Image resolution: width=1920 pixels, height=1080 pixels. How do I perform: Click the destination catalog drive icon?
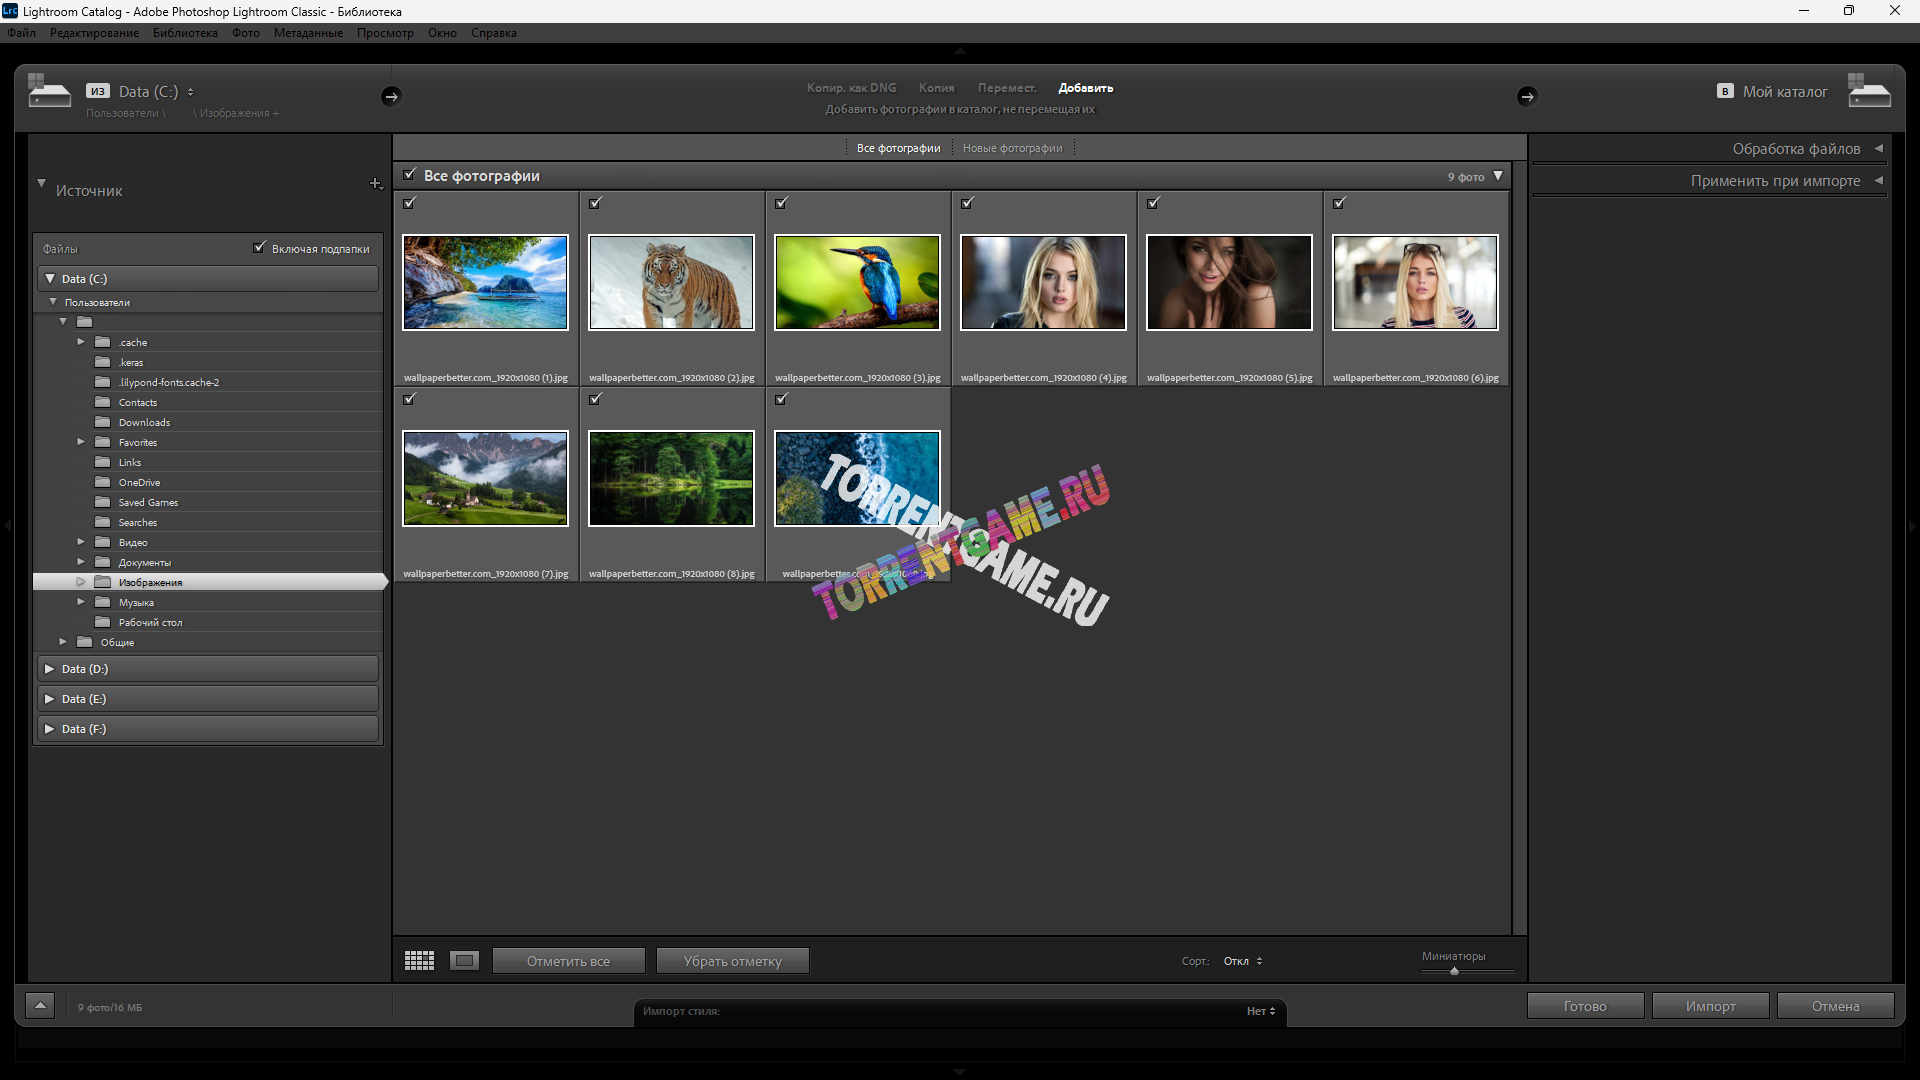point(1869,91)
